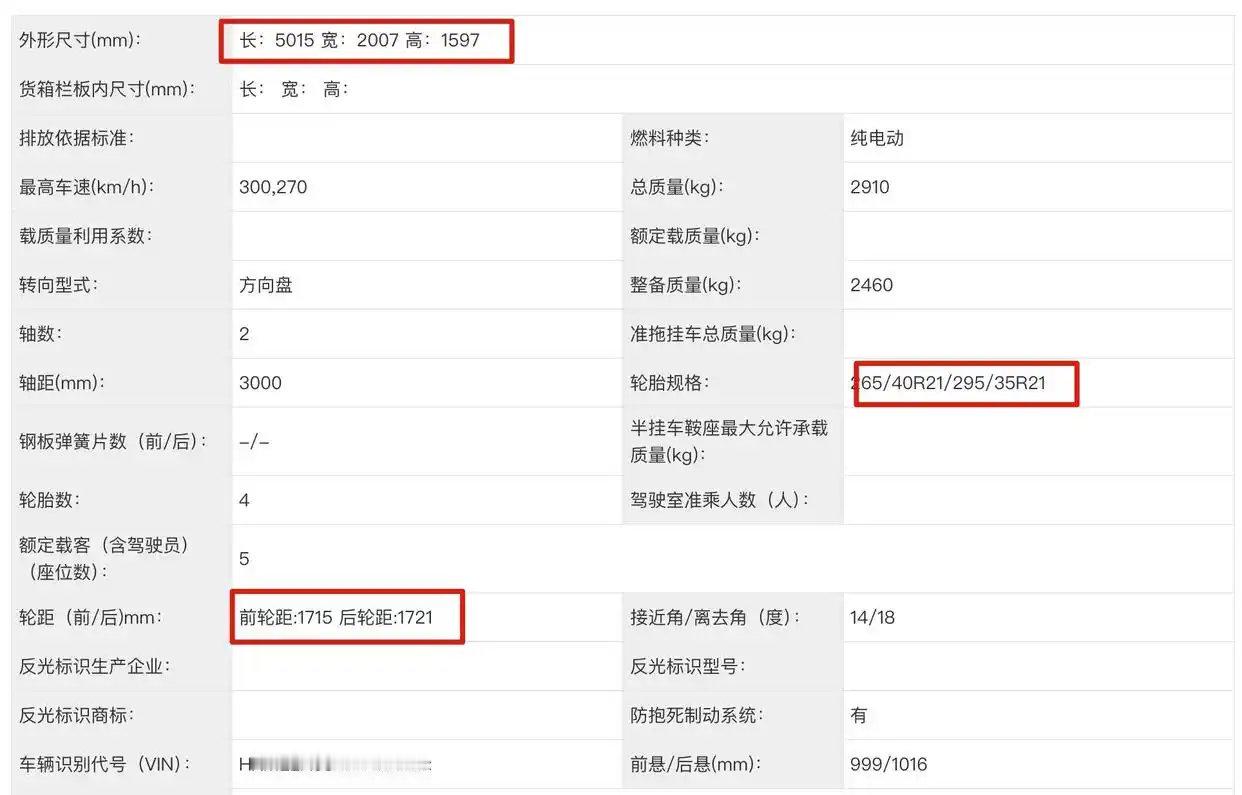Click the 方向盘 steering type cell
This screenshot has height=795, width=1242.
pyautogui.click(x=266, y=284)
